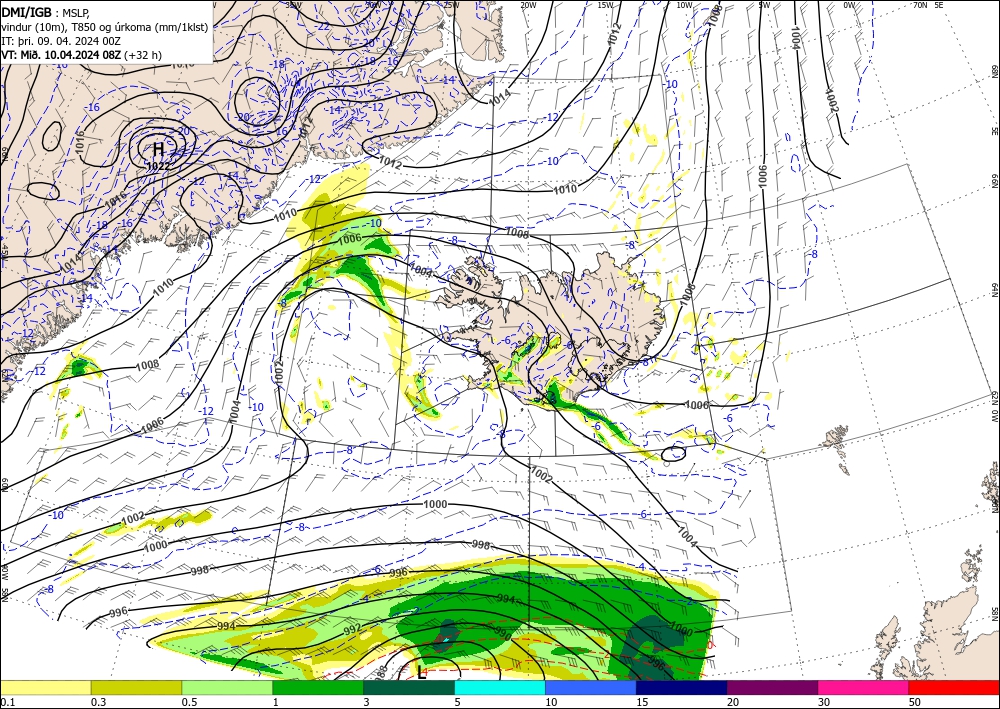
Task: Click the '0.3' value on the legend scale
Action: [98, 702]
